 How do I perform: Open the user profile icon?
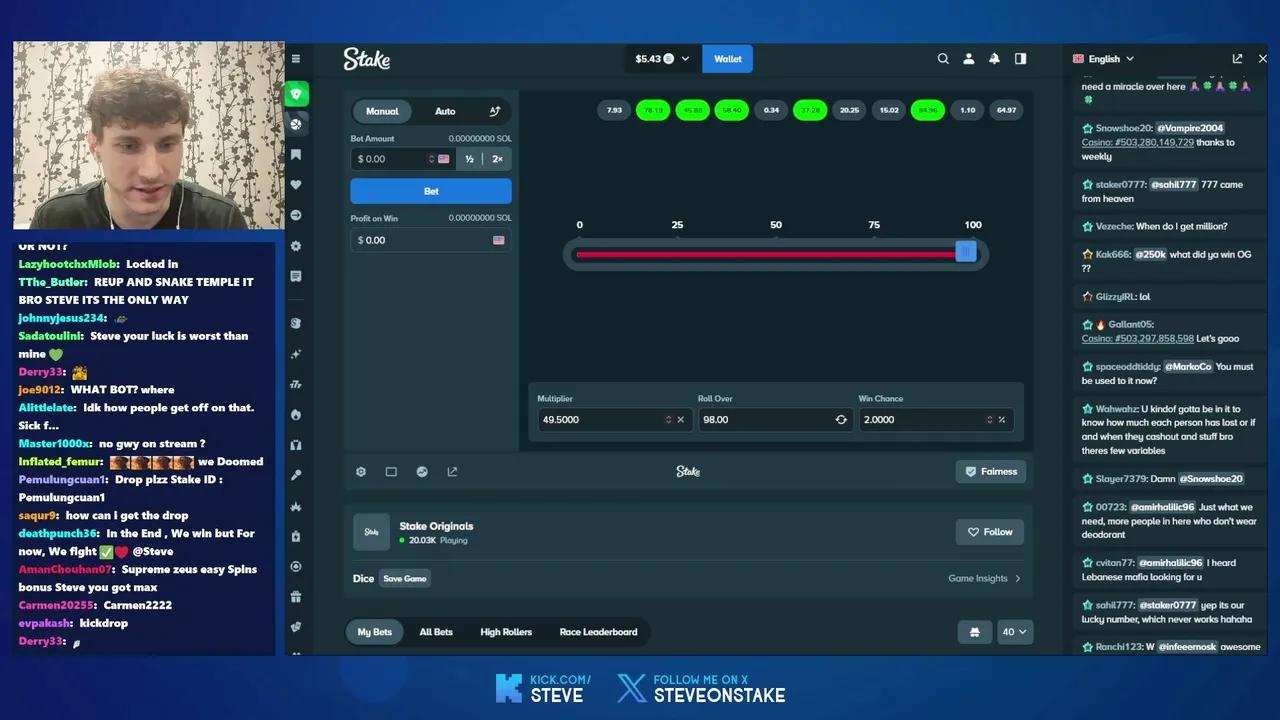[x=969, y=59]
